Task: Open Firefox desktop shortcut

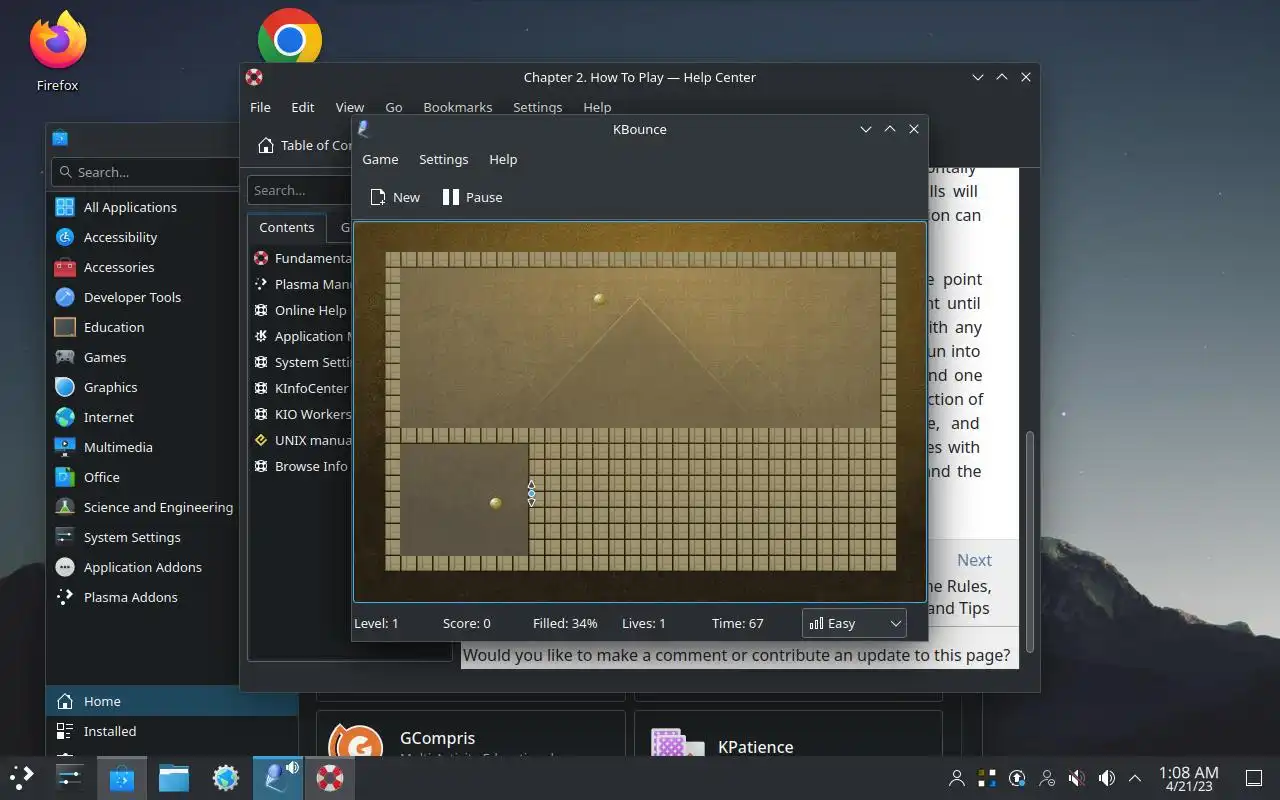Action: coord(57,52)
